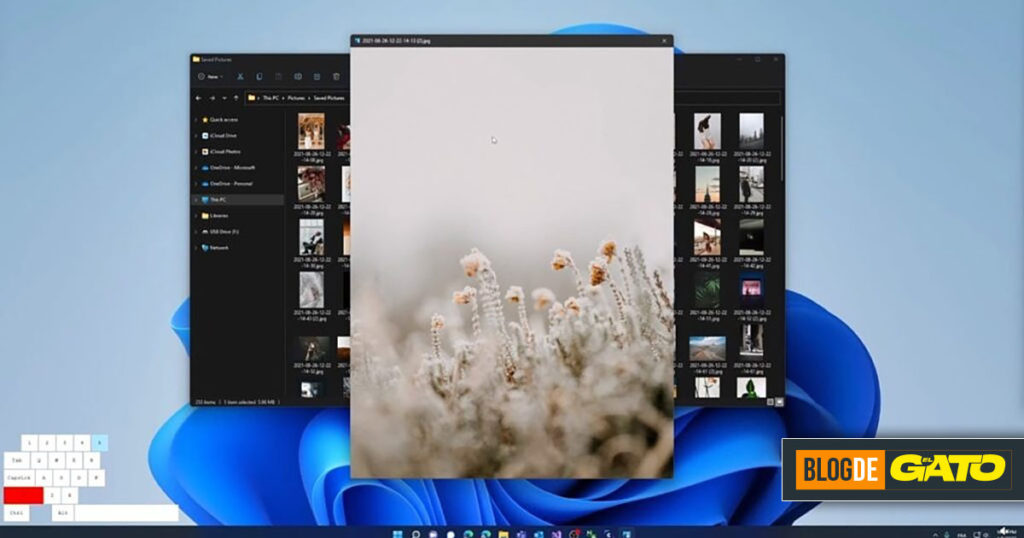Select OneDrive - Personal in navigation pane
The height and width of the screenshot is (538, 1024).
tap(232, 183)
